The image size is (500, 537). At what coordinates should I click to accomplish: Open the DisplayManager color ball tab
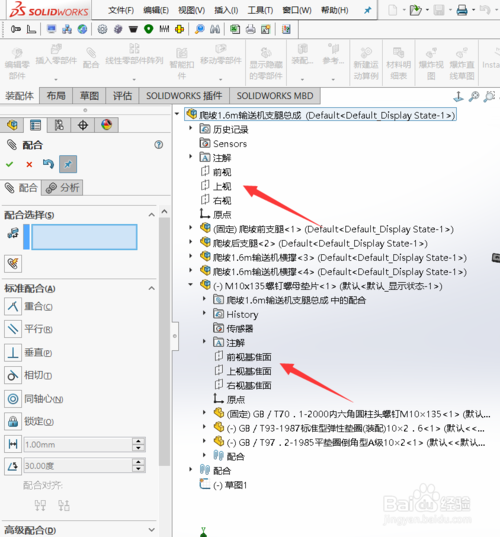point(107,125)
